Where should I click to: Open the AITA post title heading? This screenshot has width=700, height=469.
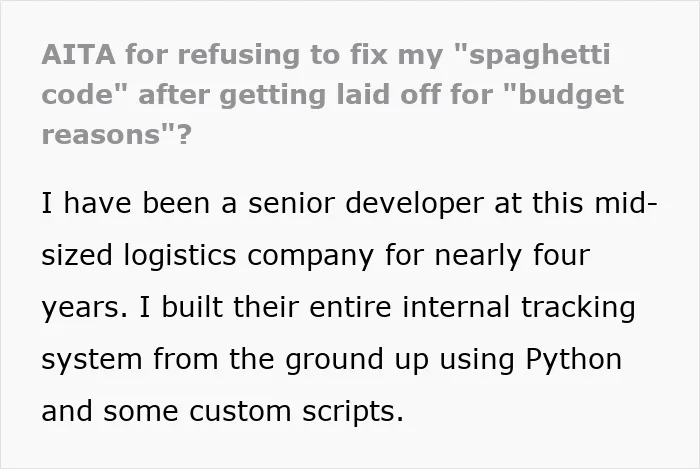tap(333, 94)
